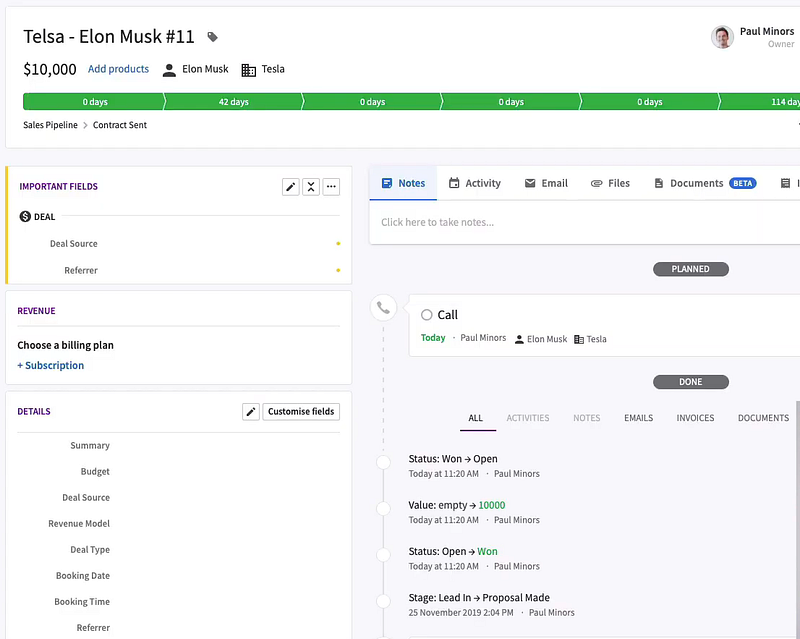Switch to the Activity tab
800x639 pixels.
tap(474, 183)
